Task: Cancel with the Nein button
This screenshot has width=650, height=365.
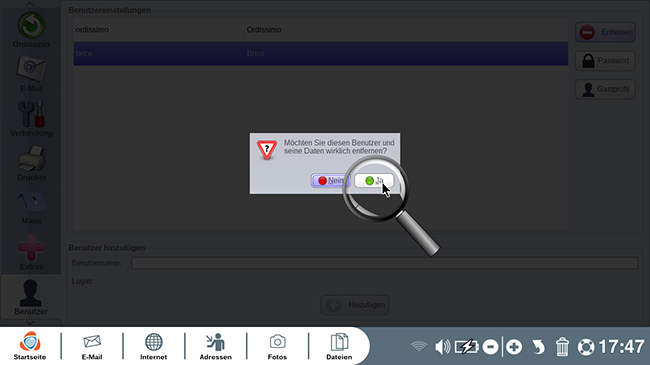Action: (330, 180)
